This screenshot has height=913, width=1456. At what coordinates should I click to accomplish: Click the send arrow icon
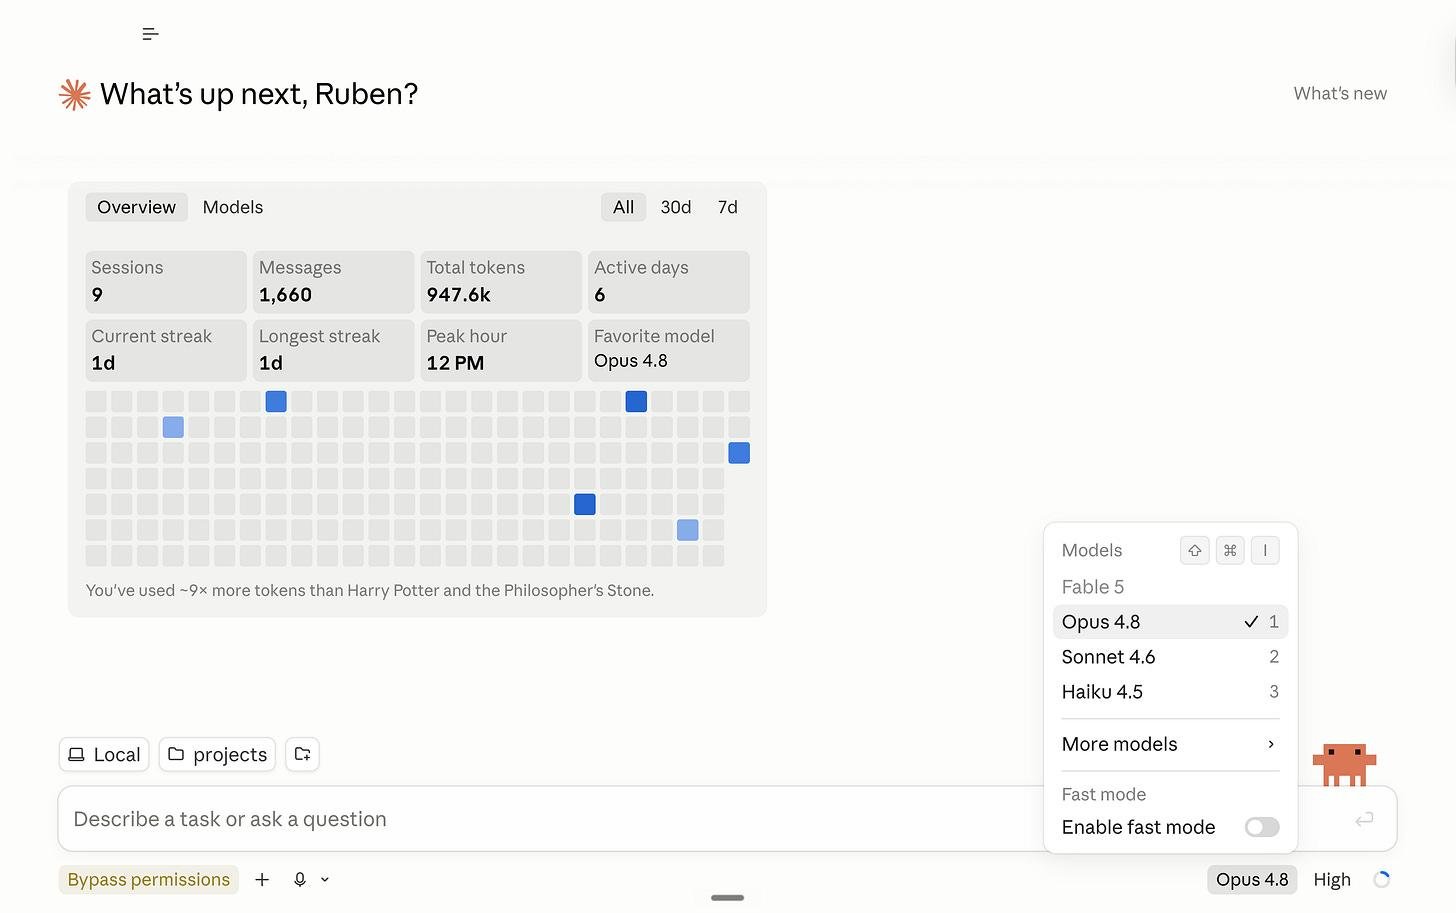click(1364, 819)
